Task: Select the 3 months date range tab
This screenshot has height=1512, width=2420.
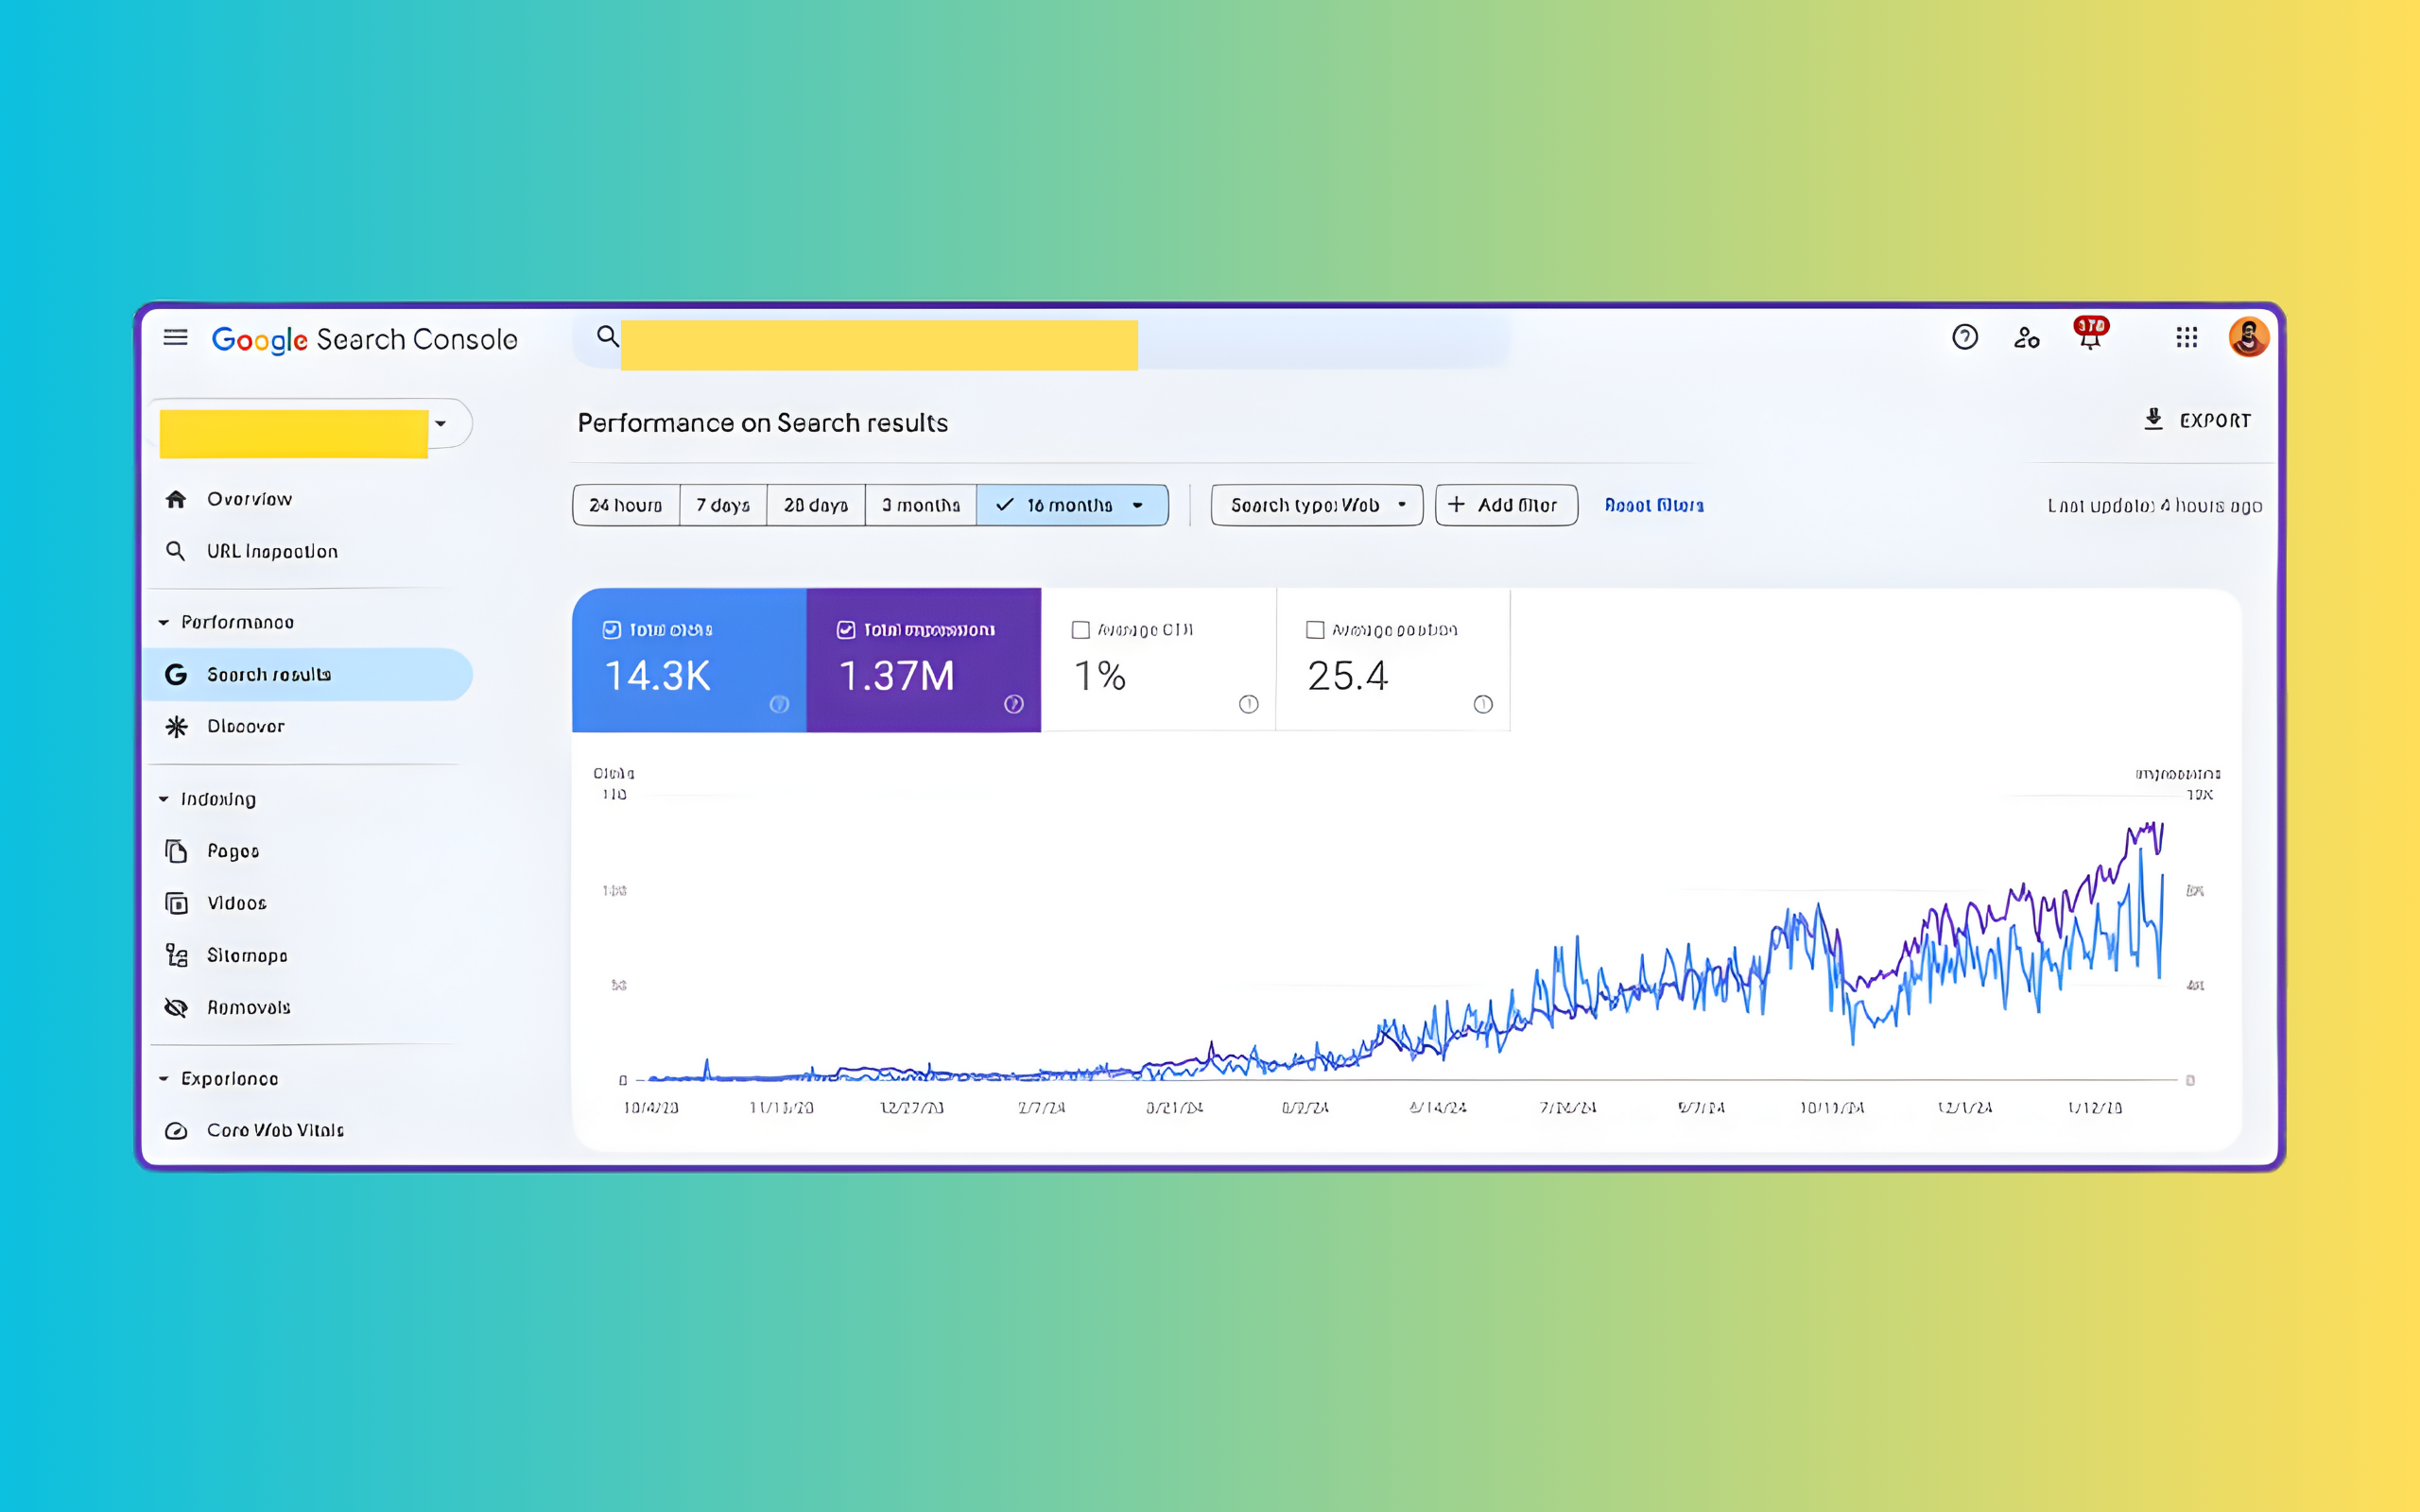Action: [920, 505]
